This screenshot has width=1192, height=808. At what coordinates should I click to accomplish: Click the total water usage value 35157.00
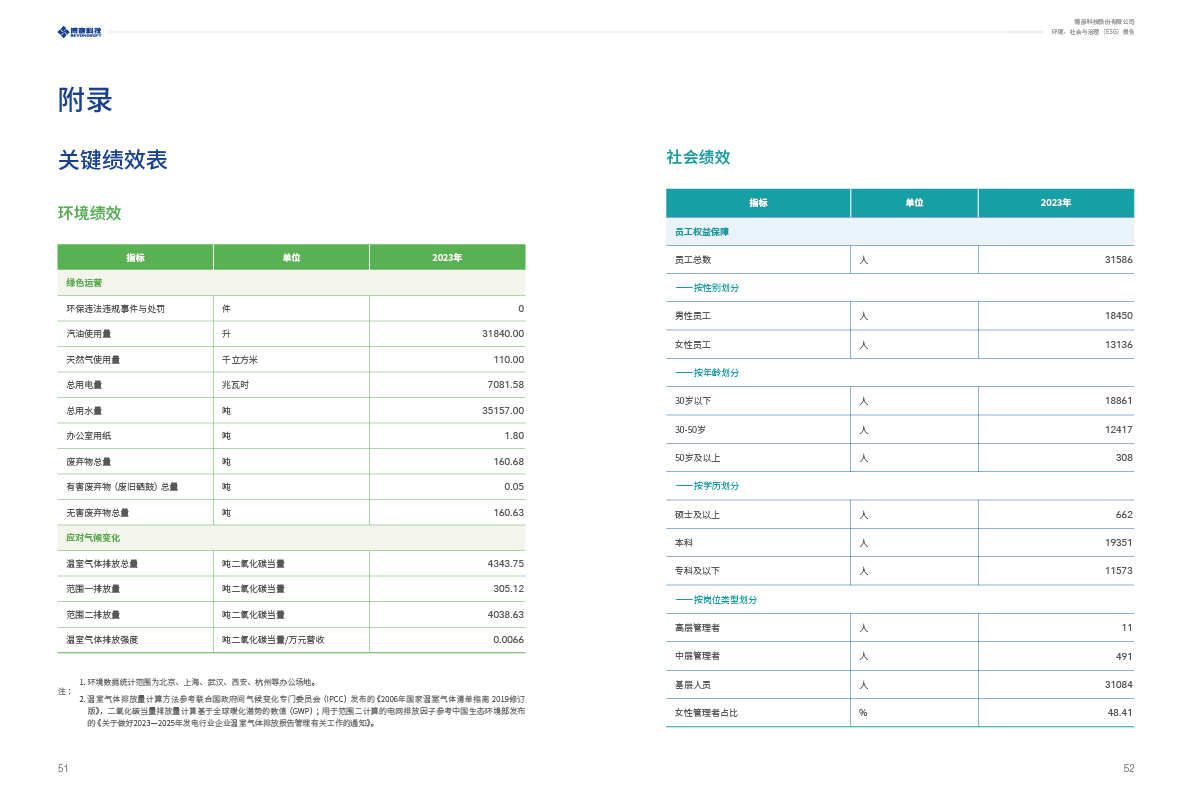tap(502, 411)
